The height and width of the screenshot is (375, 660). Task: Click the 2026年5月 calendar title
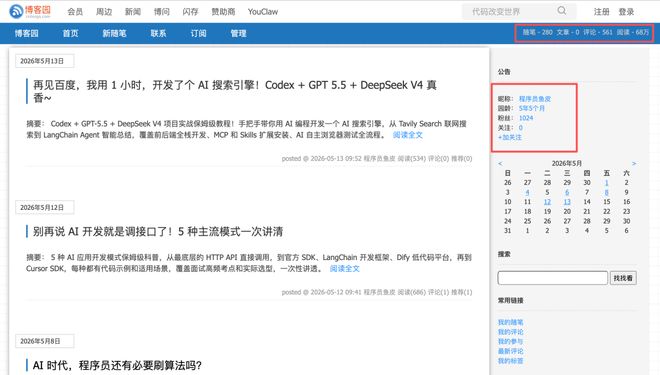pyautogui.click(x=567, y=163)
